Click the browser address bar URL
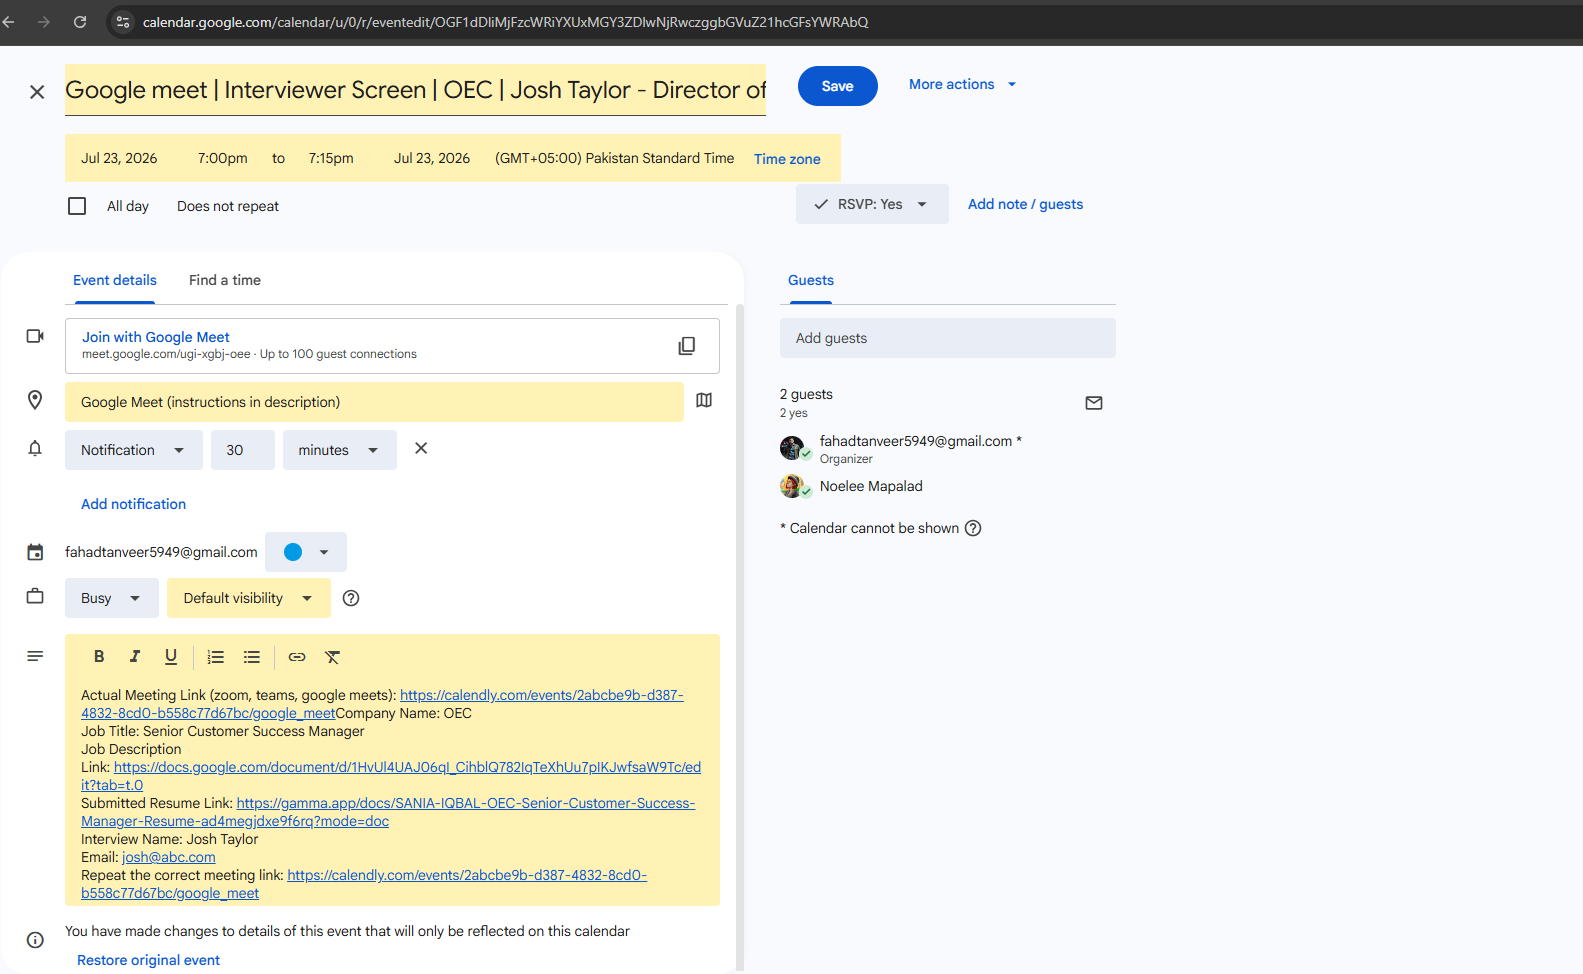 (x=505, y=22)
